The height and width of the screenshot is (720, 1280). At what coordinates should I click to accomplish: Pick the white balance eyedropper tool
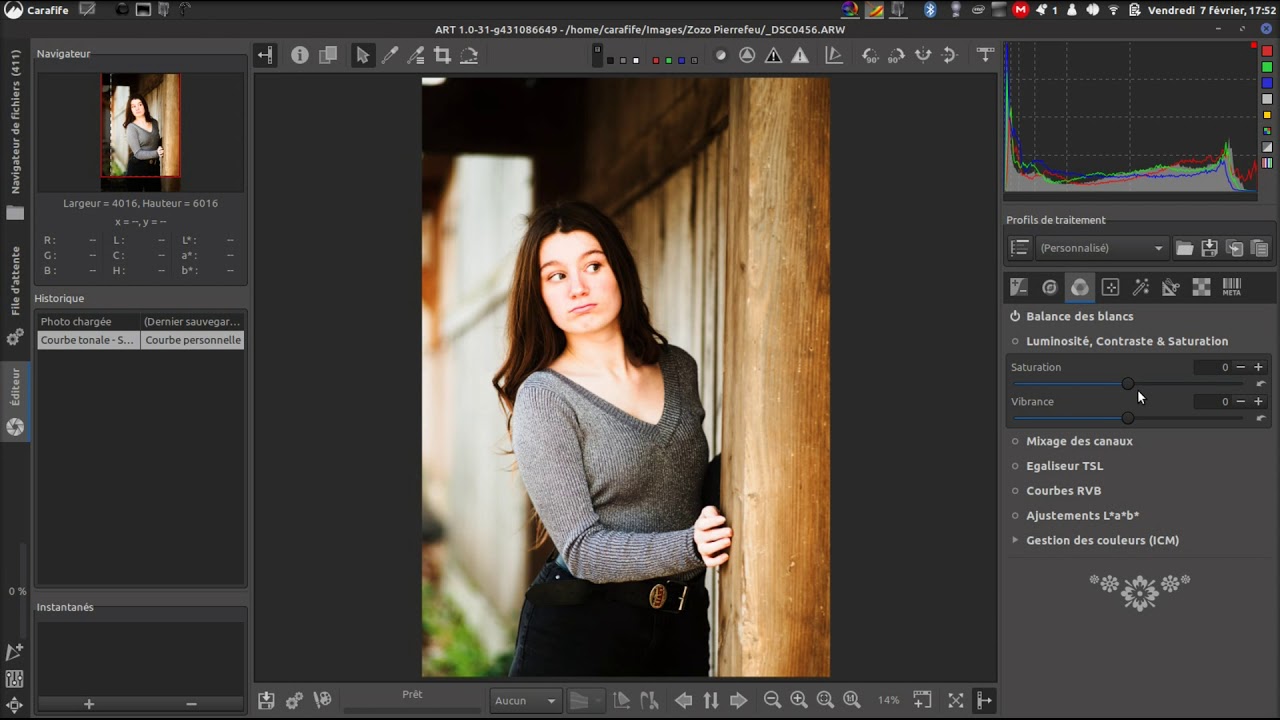tap(390, 56)
